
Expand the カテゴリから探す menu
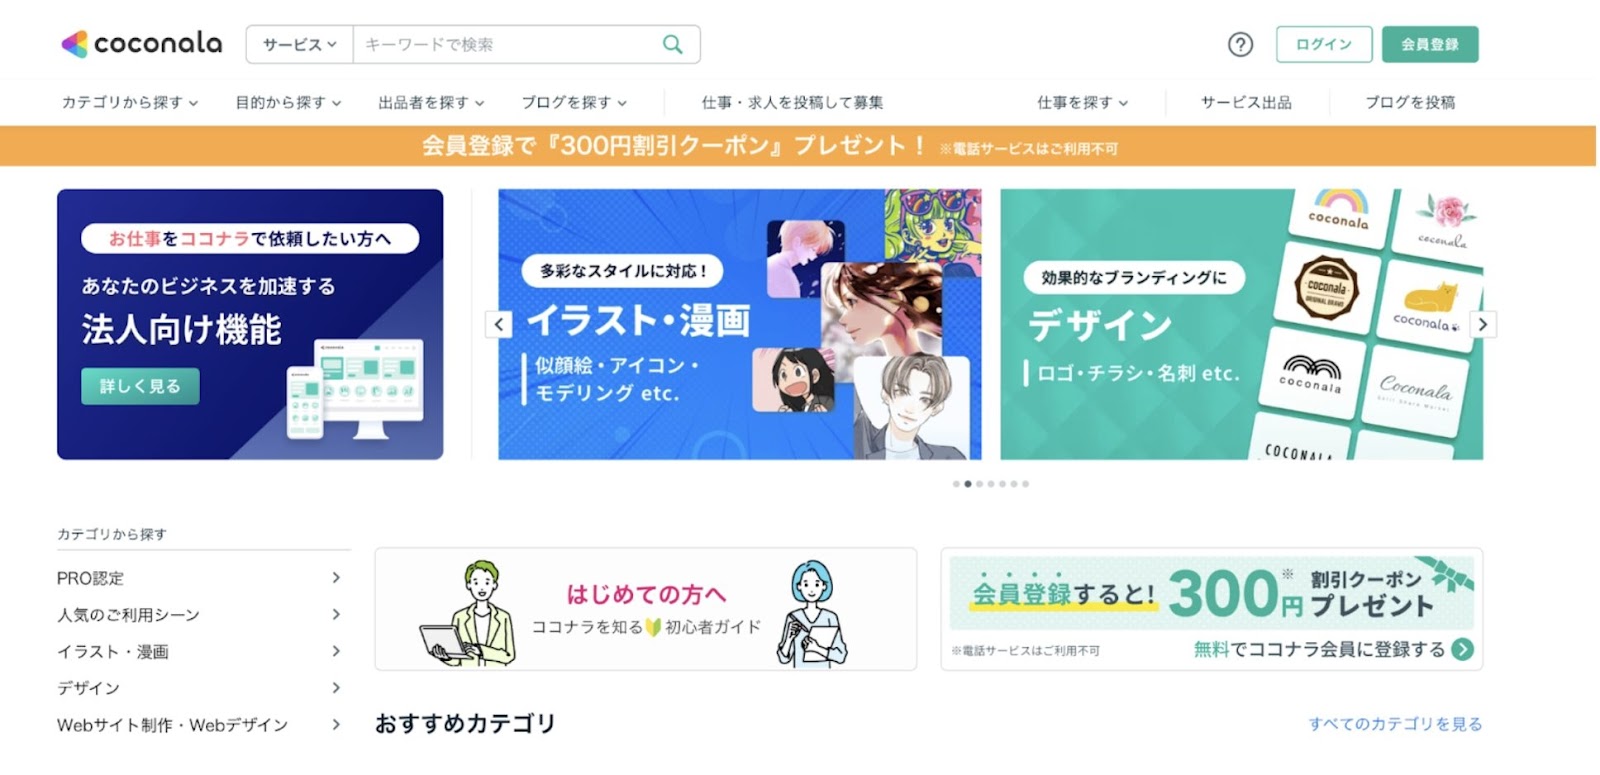tap(130, 102)
